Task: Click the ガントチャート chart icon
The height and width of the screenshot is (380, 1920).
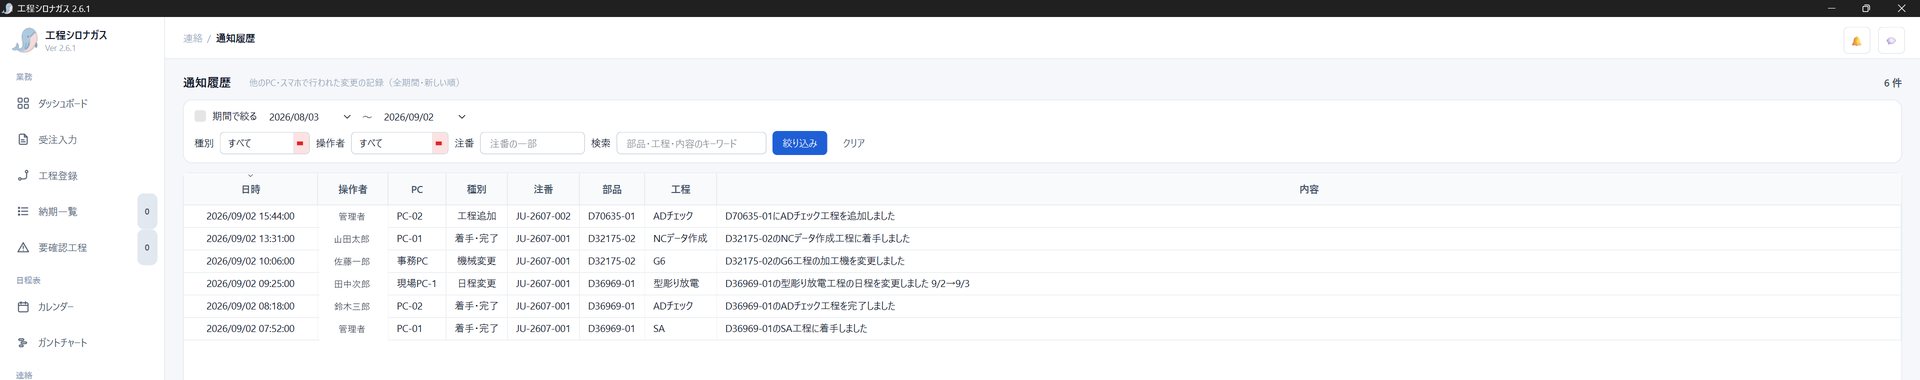Action: point(23,342)
